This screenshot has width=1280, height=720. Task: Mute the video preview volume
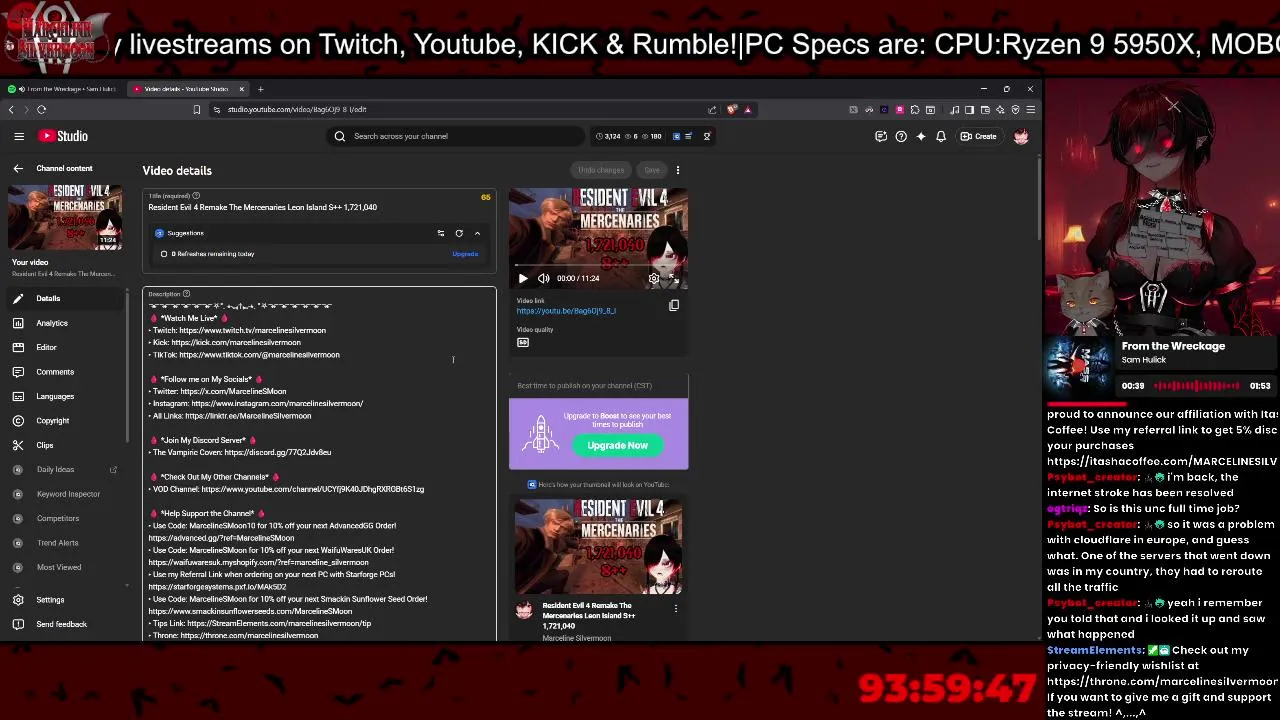[543, 278]
